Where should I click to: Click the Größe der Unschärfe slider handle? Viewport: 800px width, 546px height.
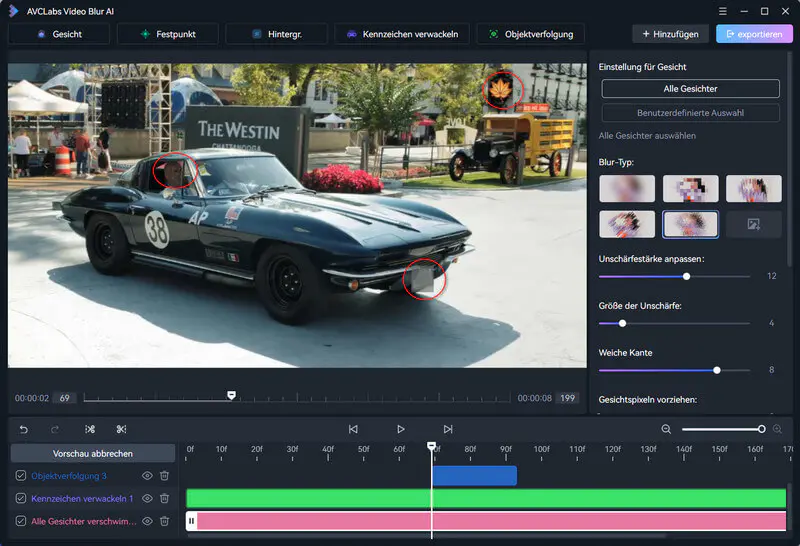[622, 323]
